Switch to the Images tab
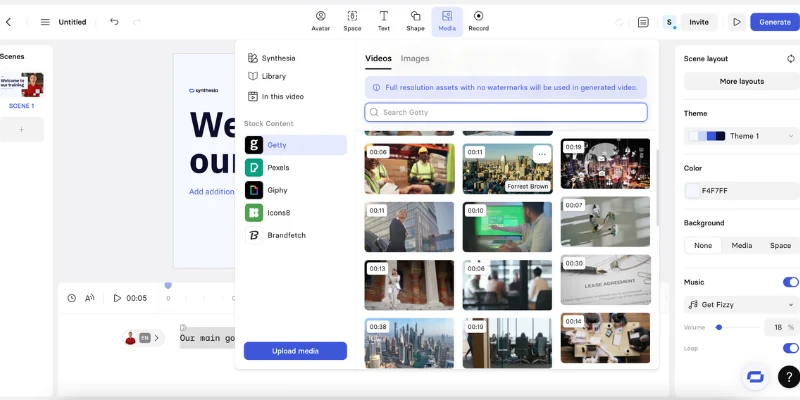The image size is (800, 400). point(415,58)
